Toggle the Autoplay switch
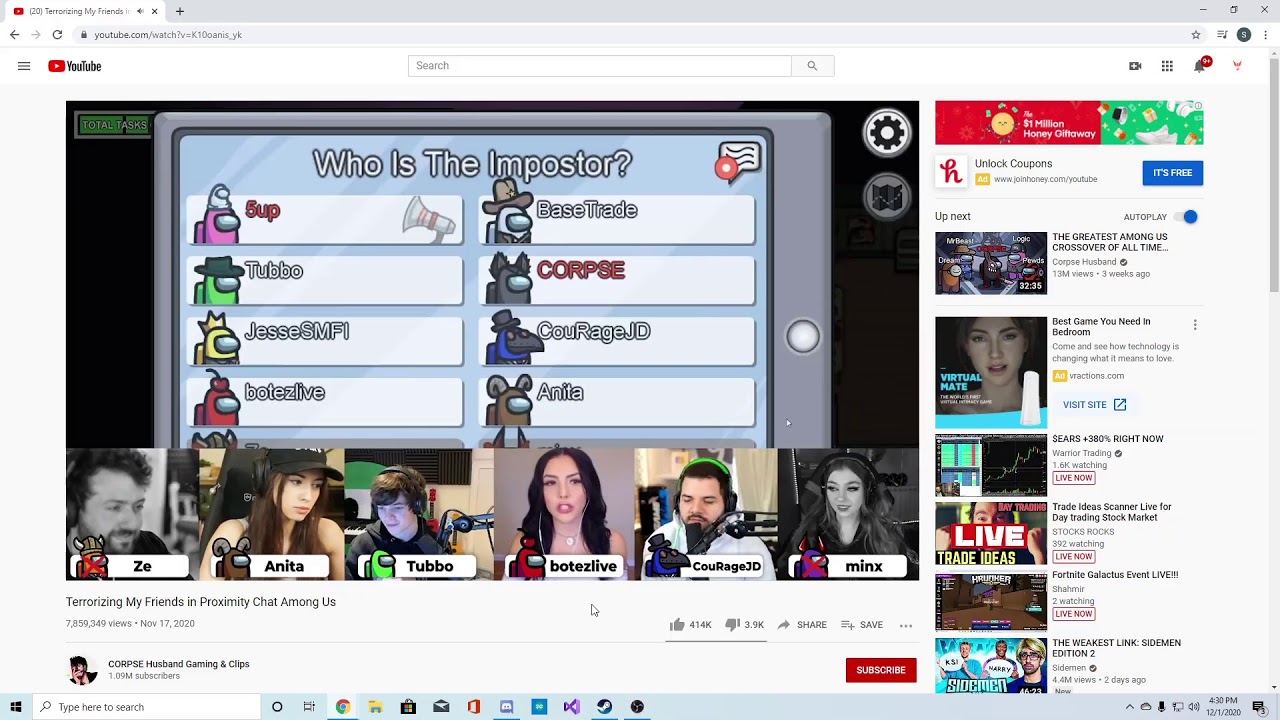 click(x=1187, y=217)
